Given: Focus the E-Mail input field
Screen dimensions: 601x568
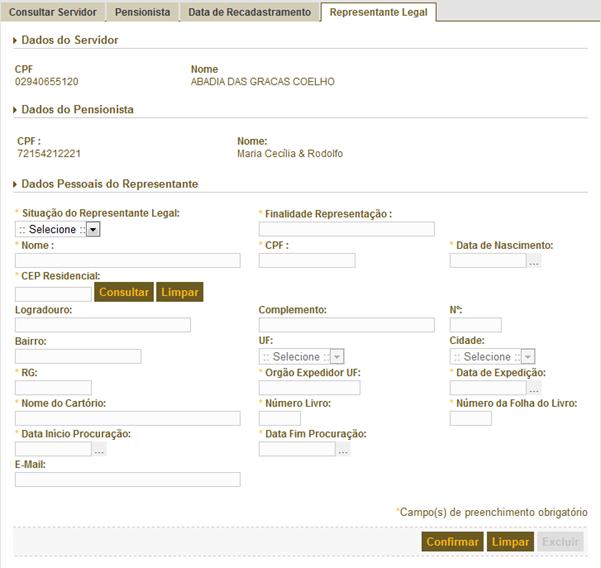Looking at the screenshot, I should point(127,480).
